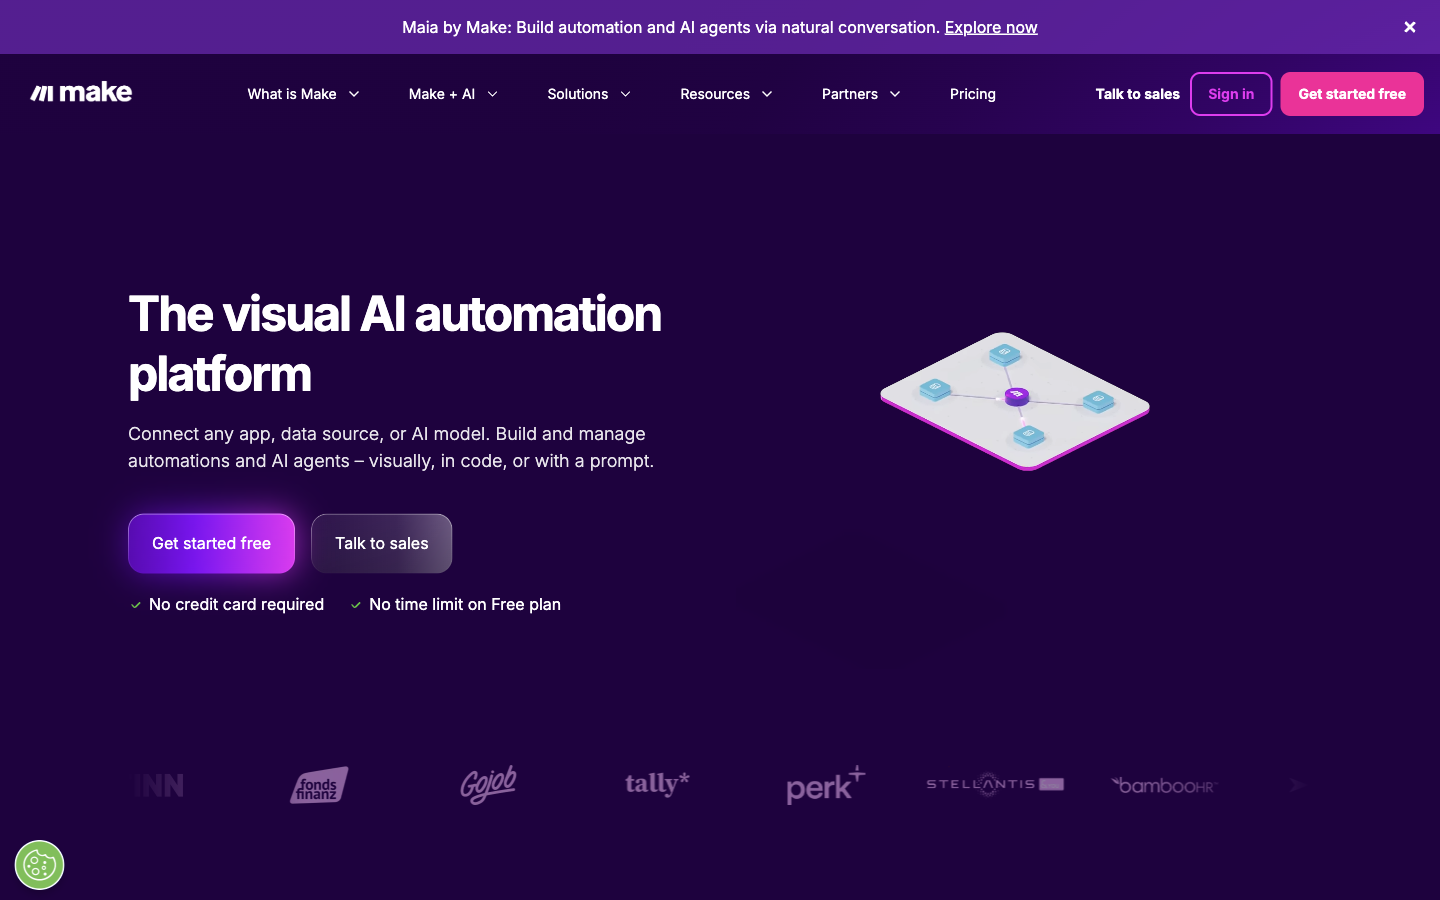Follow the Explore now link
This screenshot has height=900, width=1440.
click(991, 27)
